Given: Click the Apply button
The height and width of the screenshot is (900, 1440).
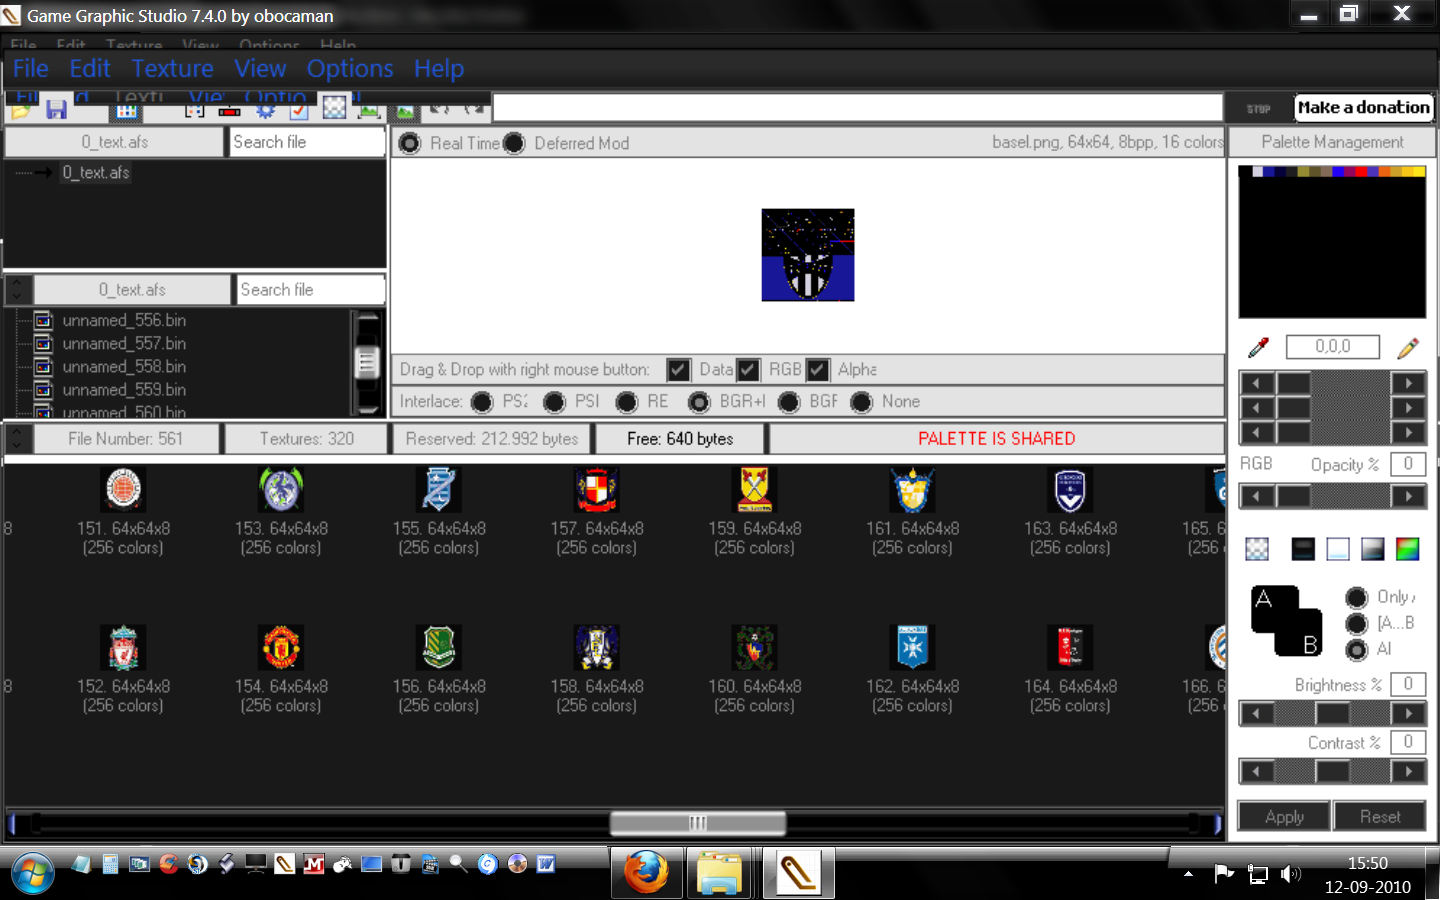Looking at the screenshot, I should pos(1284,817).
